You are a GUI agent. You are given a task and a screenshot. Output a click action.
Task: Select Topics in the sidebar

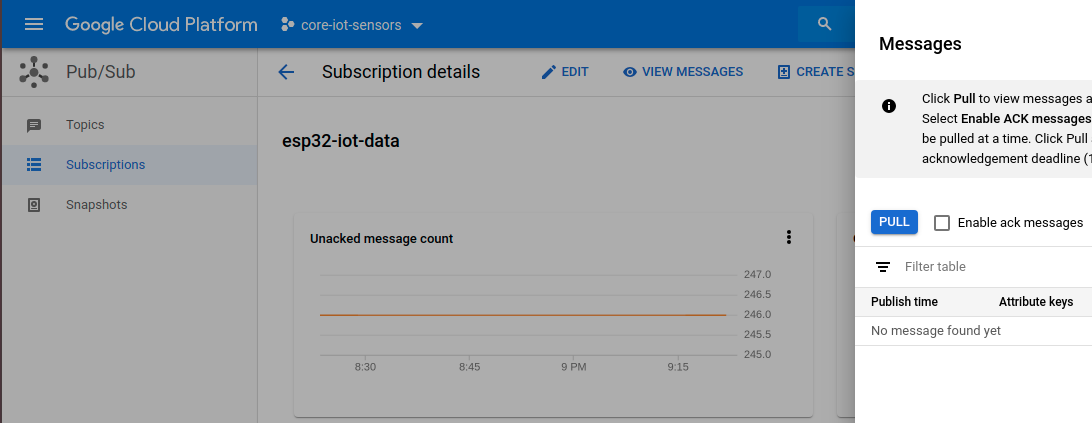pyautogui.click(x=85, y=125)
